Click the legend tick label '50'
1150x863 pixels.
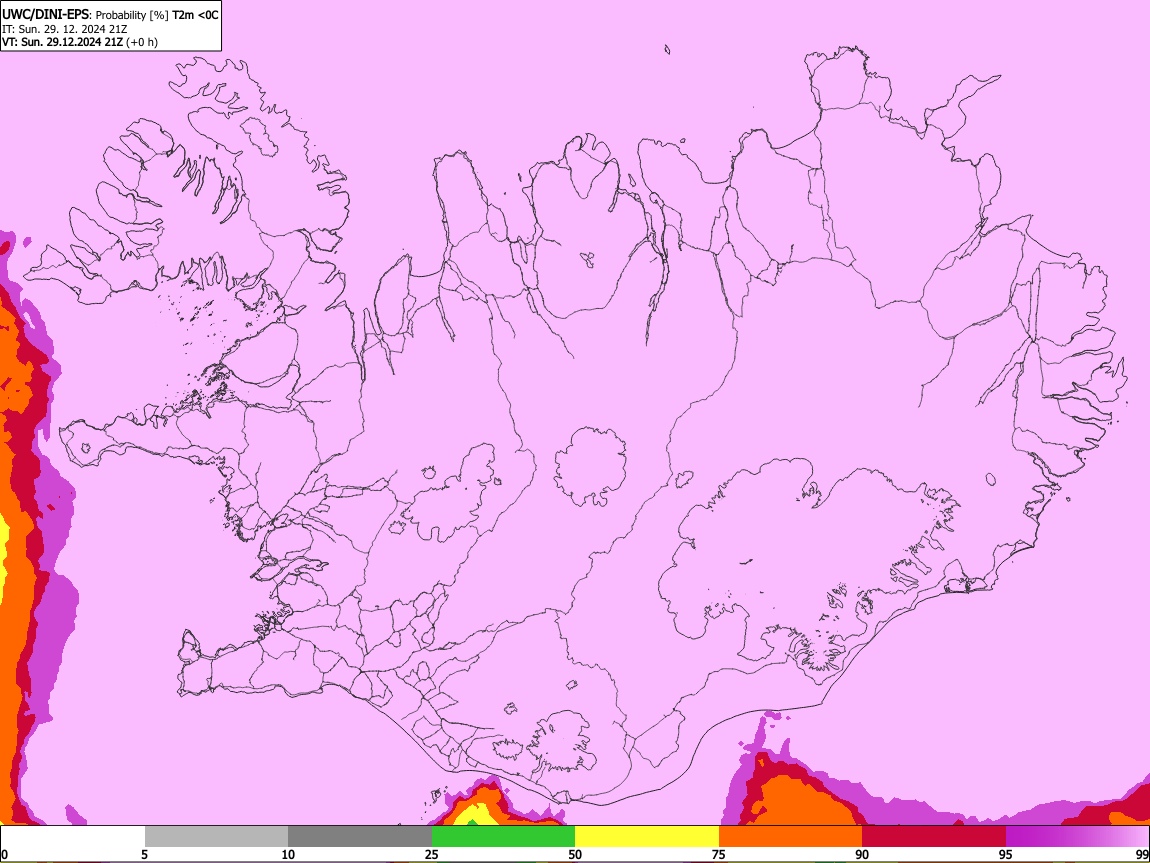(x=575, y=854)
